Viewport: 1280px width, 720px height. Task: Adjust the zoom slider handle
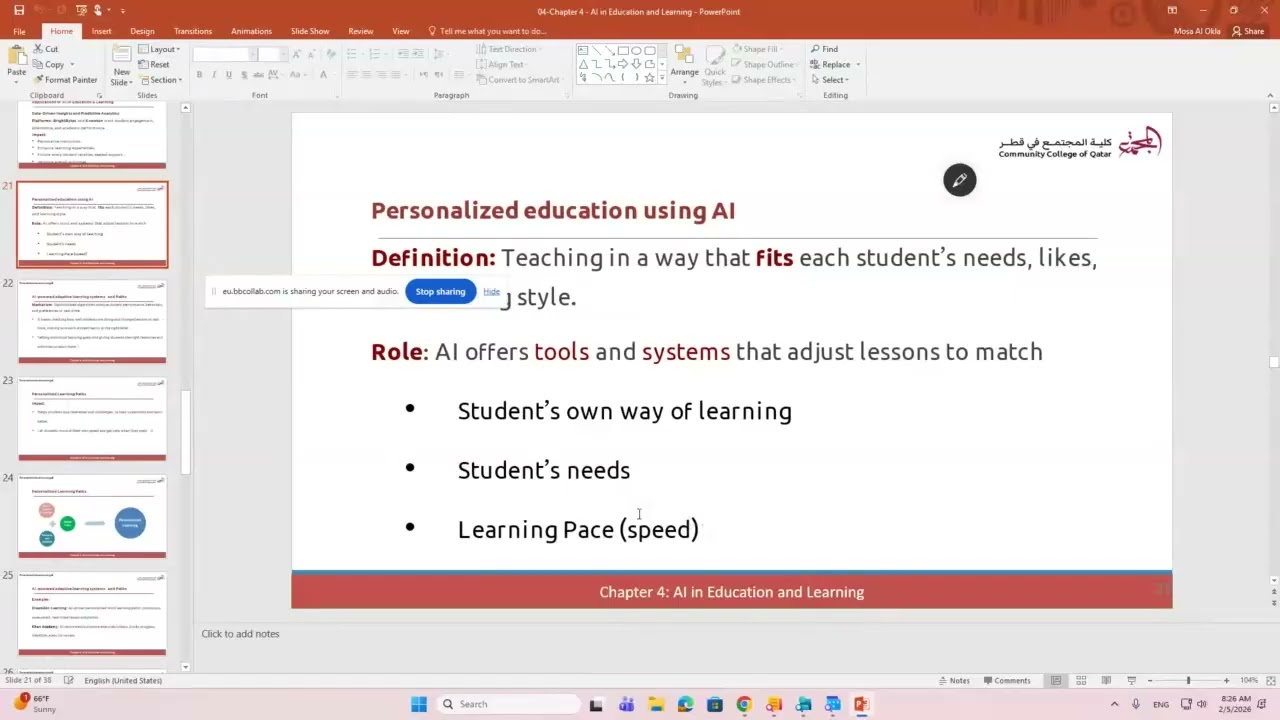(1188, 680)
